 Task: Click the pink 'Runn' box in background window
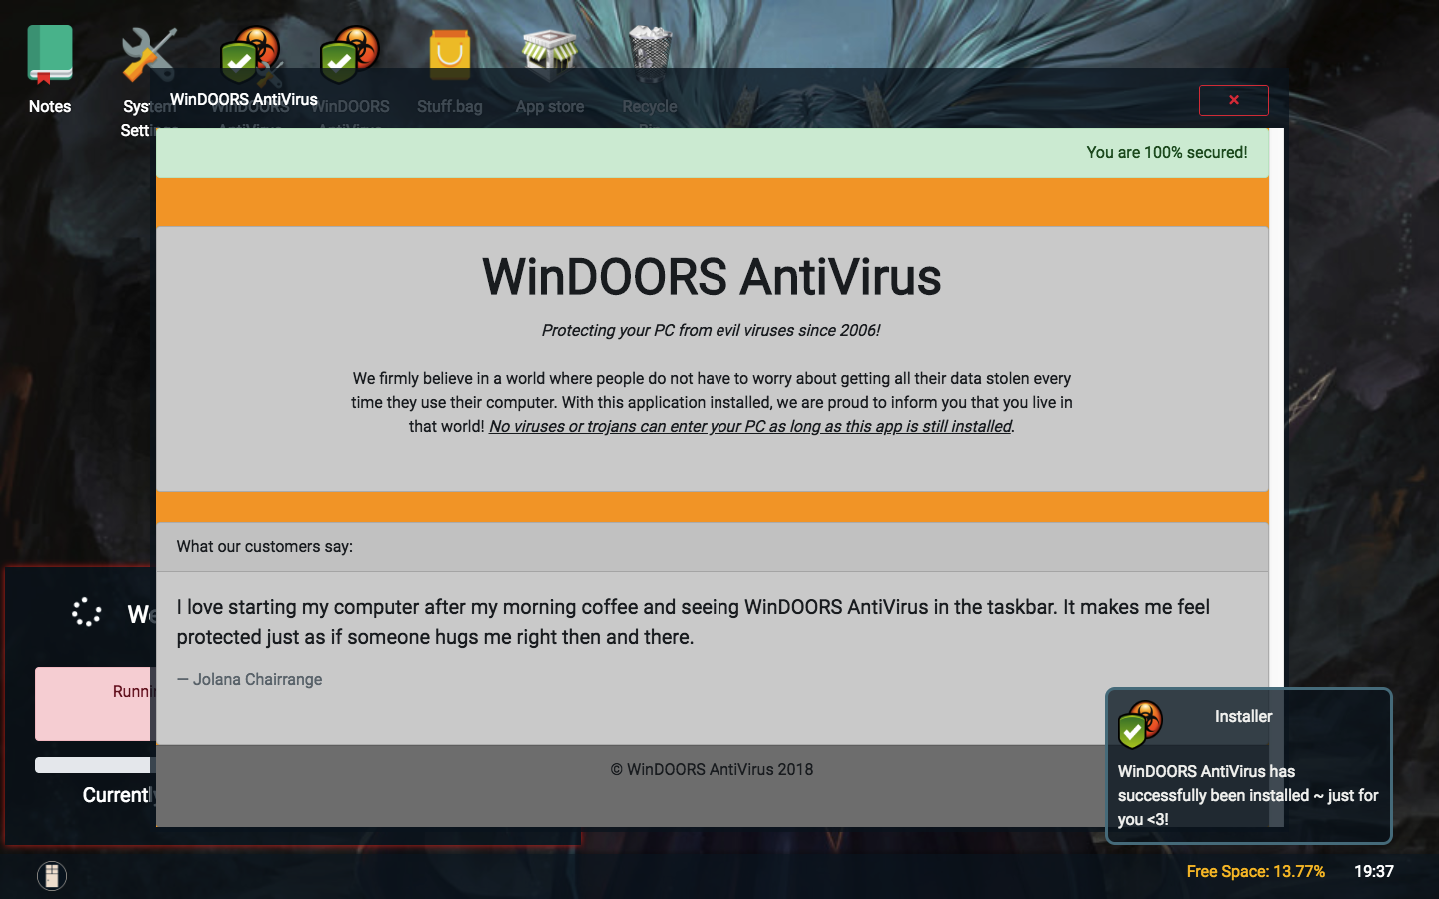click(x=94, y=704)
